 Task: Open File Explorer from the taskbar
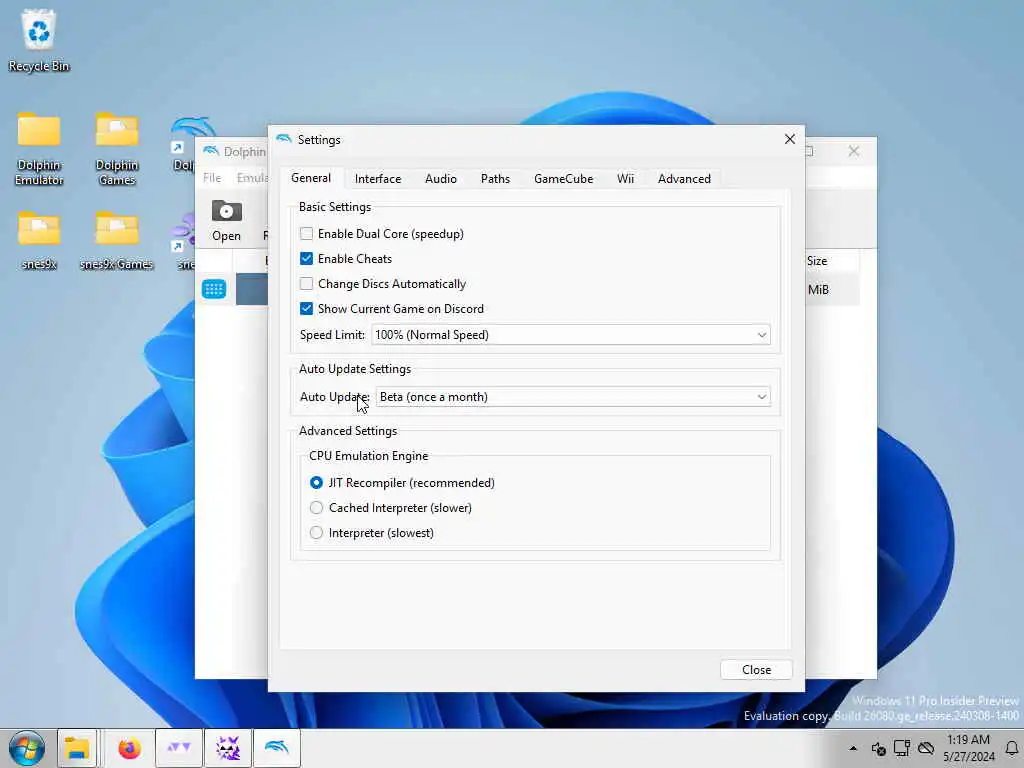77,748
